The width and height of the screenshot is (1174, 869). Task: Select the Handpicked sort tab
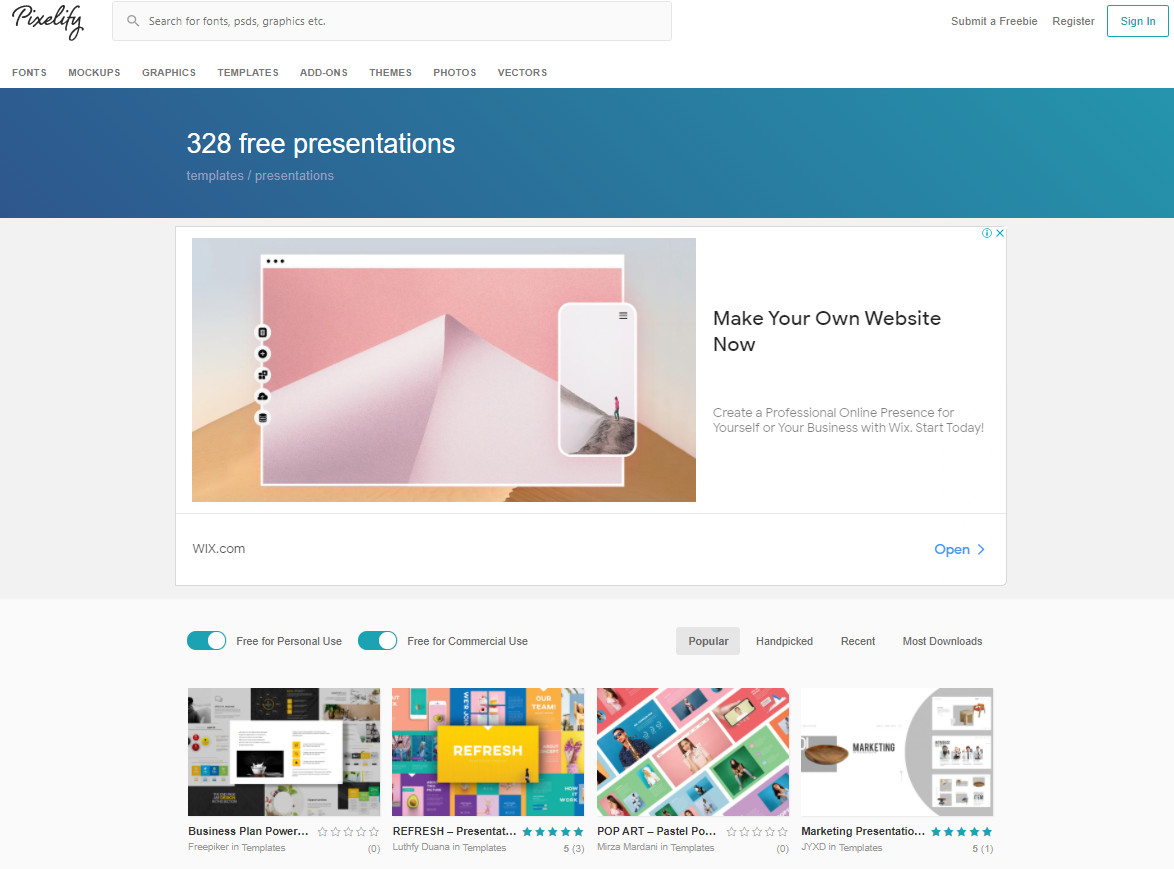(x=784, y=641)
